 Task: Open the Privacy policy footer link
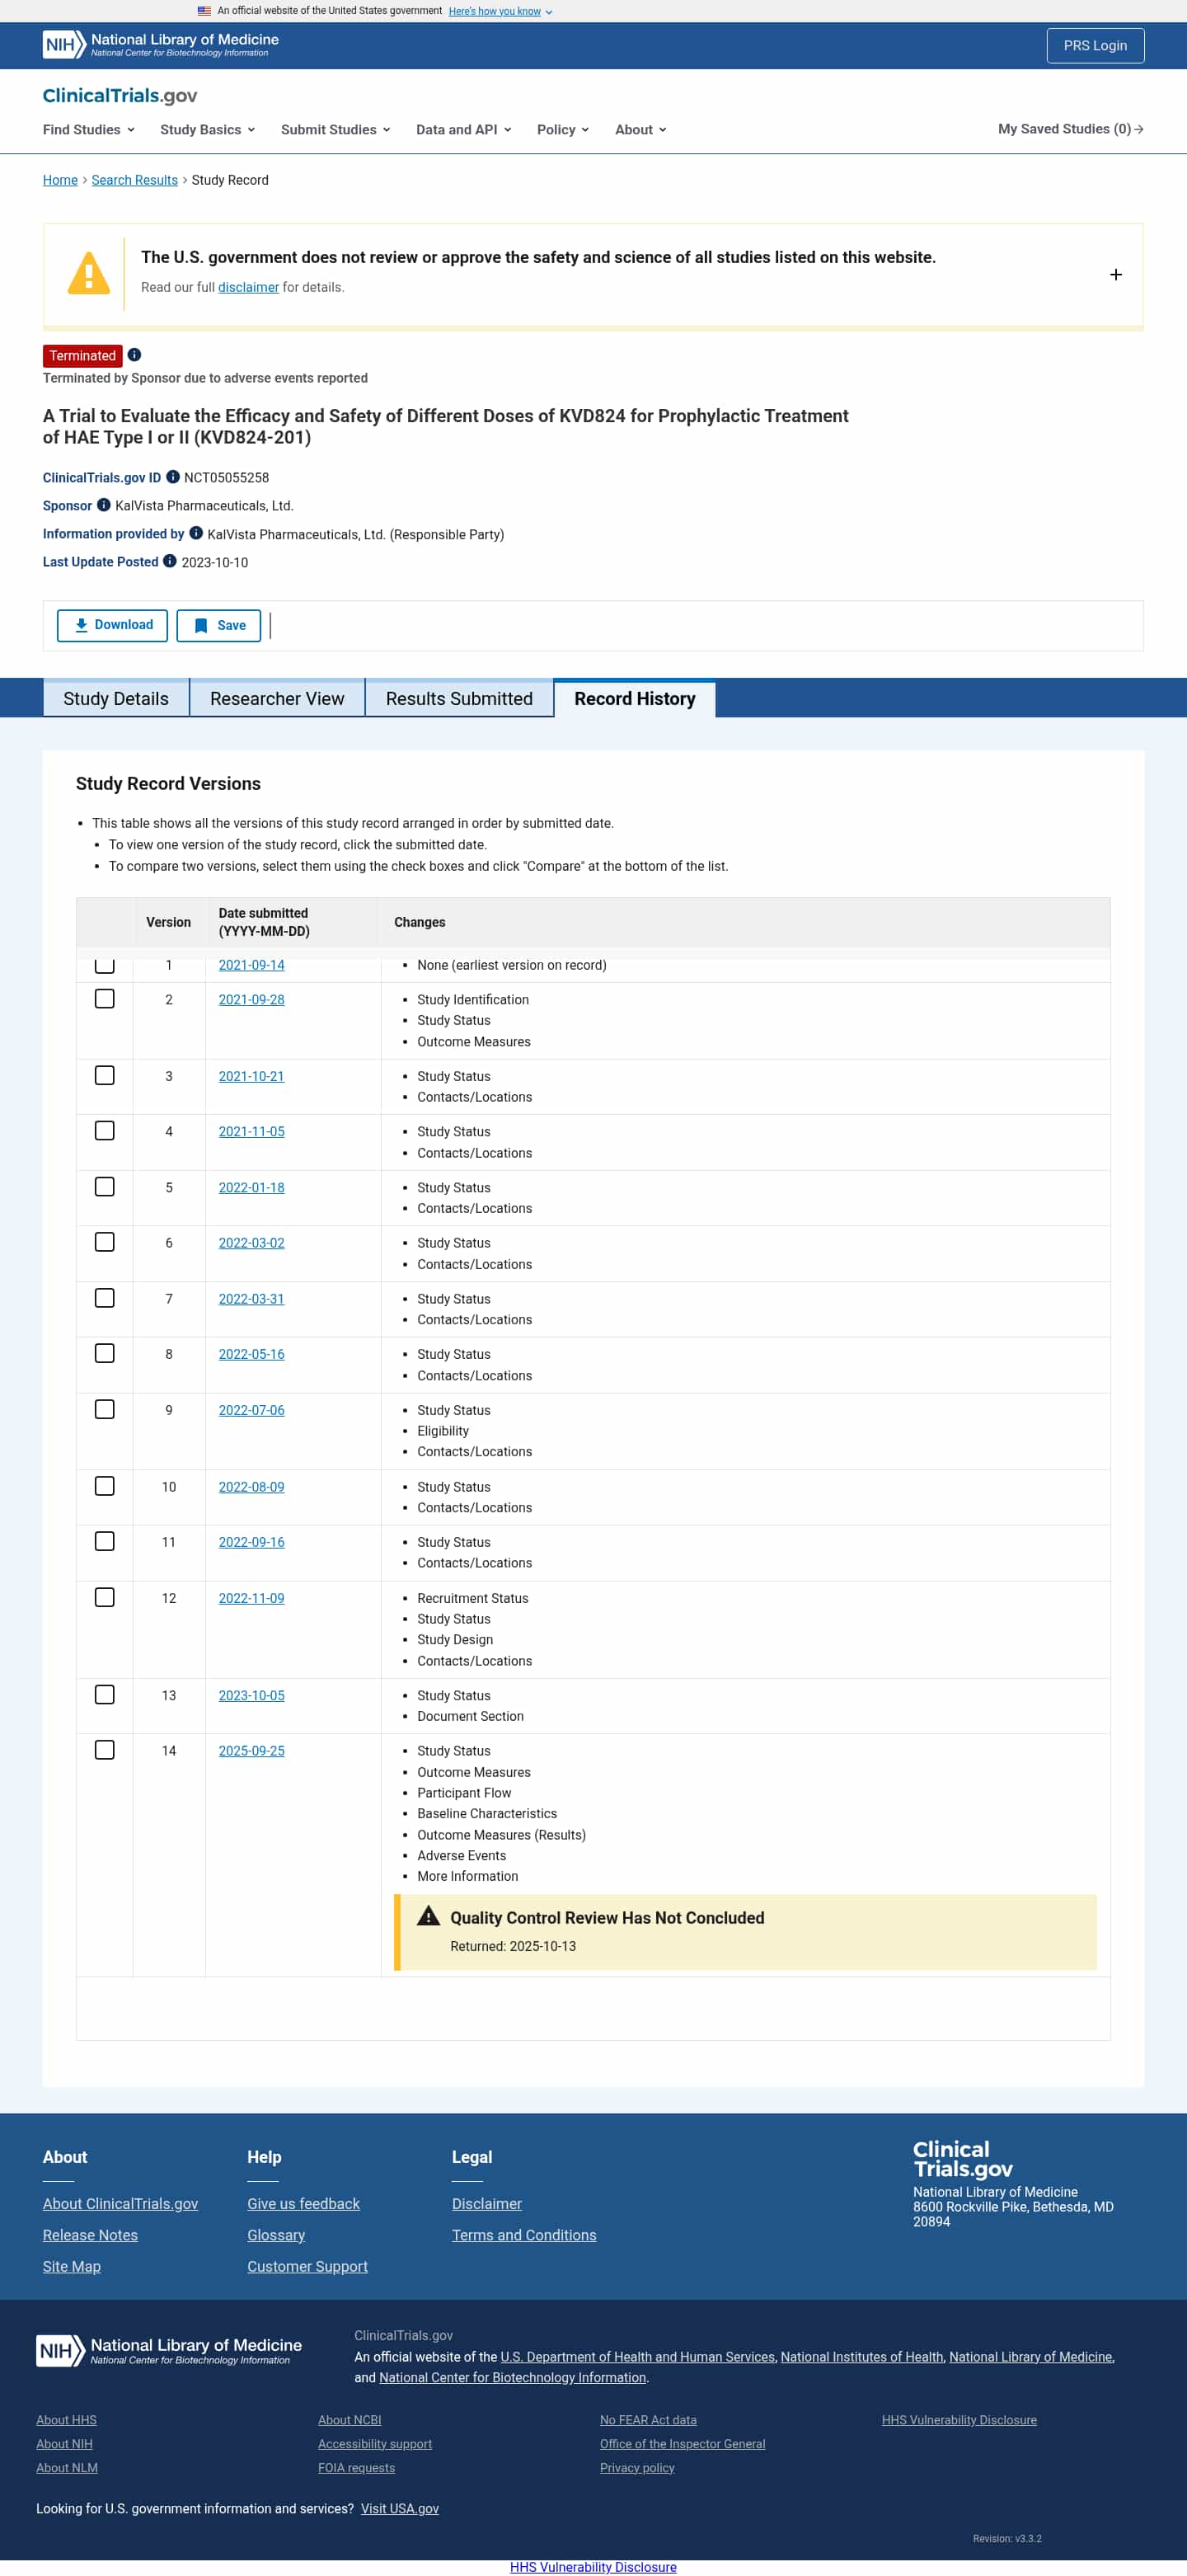637,2467
